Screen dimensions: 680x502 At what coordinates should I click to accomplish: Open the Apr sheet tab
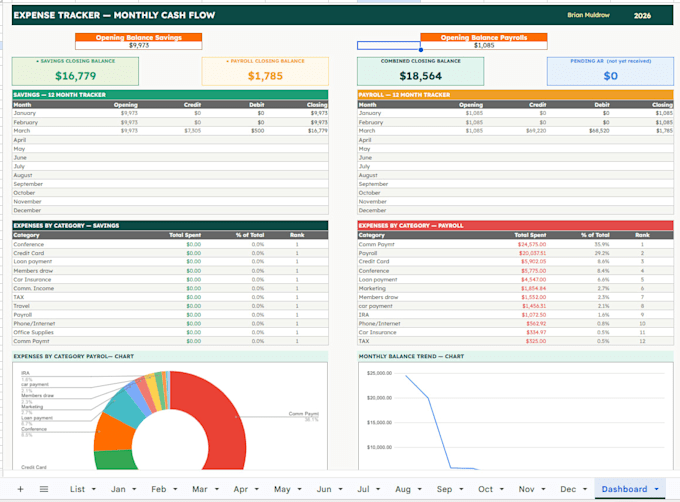(x=241, y=489)
